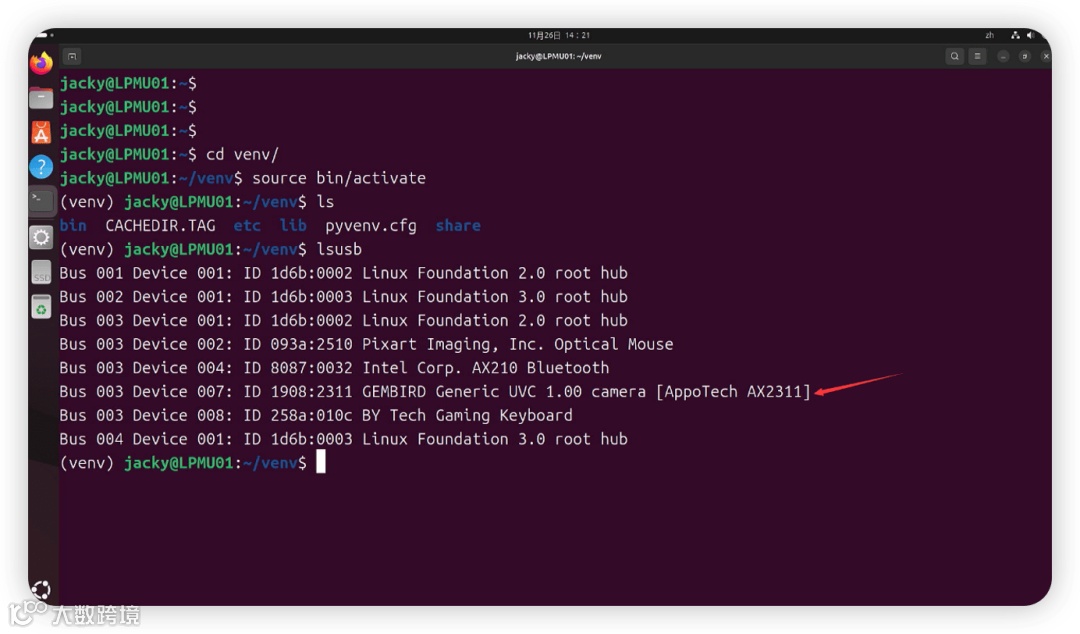Open the clock showing 14:21
The height and width of the screenshot is (634, 1080).
[x=559, y=35]
